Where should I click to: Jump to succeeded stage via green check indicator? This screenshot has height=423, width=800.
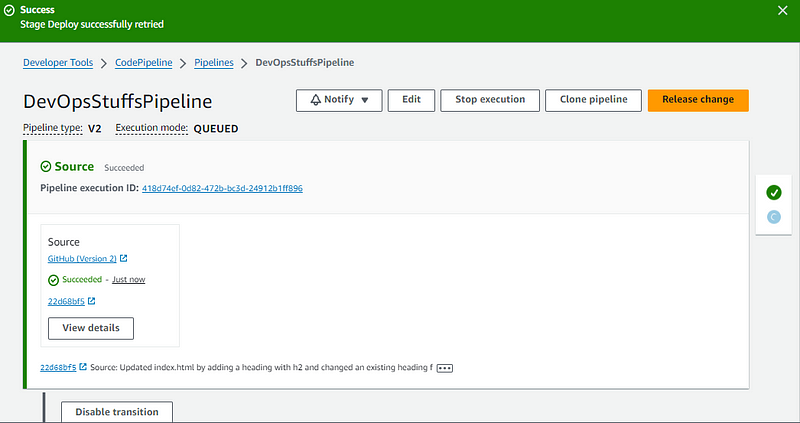point(773,192)
